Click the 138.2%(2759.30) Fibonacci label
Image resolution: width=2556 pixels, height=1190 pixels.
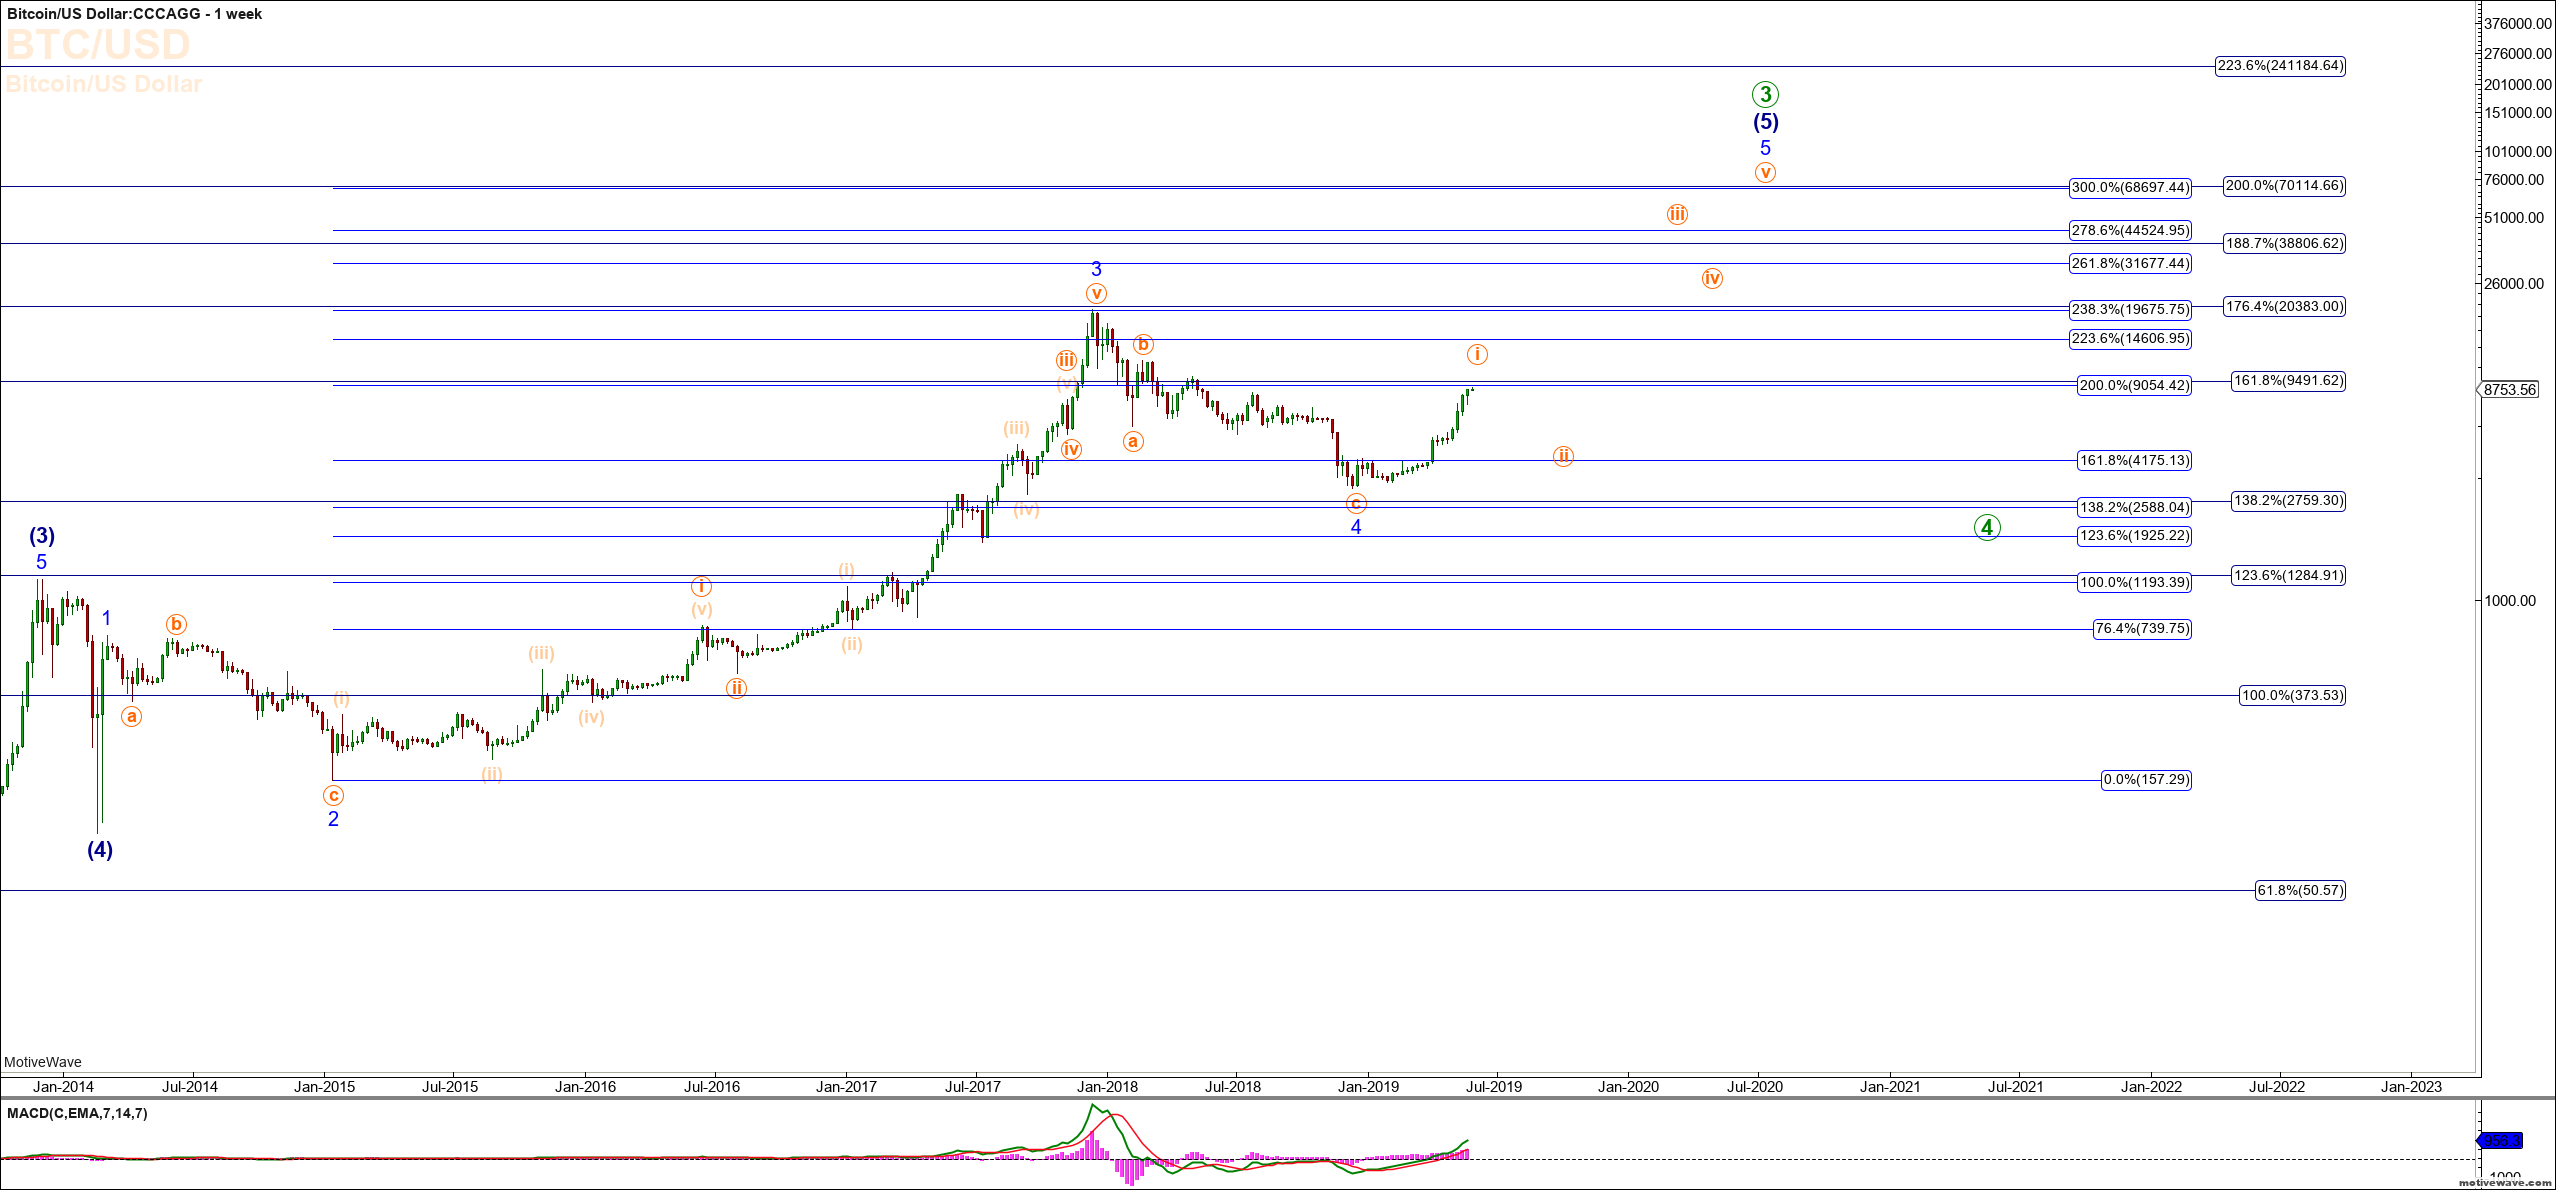click(x=2288, y=501)
